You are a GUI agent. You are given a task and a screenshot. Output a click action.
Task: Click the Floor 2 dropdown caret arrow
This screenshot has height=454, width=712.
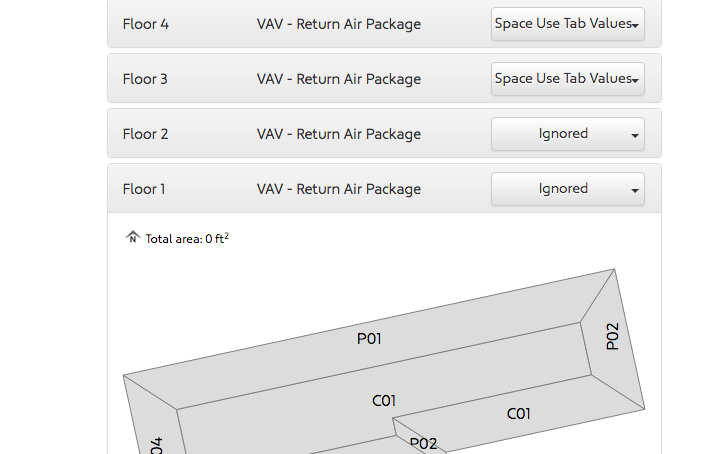pyautogui.click(x=635, y=136)
